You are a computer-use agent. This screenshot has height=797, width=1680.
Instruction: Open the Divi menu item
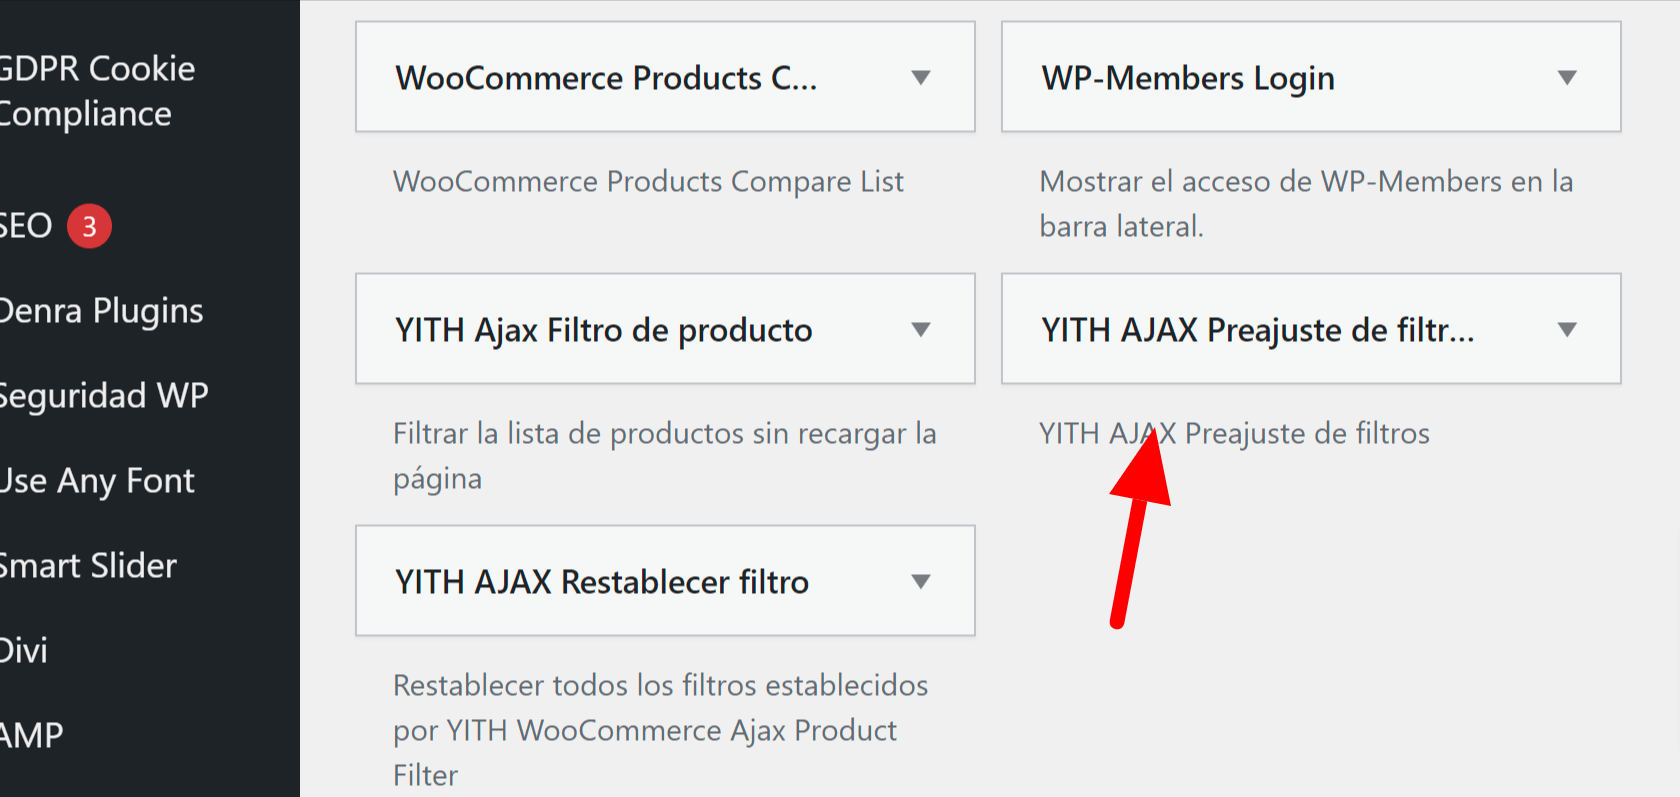tap(24, 651)
